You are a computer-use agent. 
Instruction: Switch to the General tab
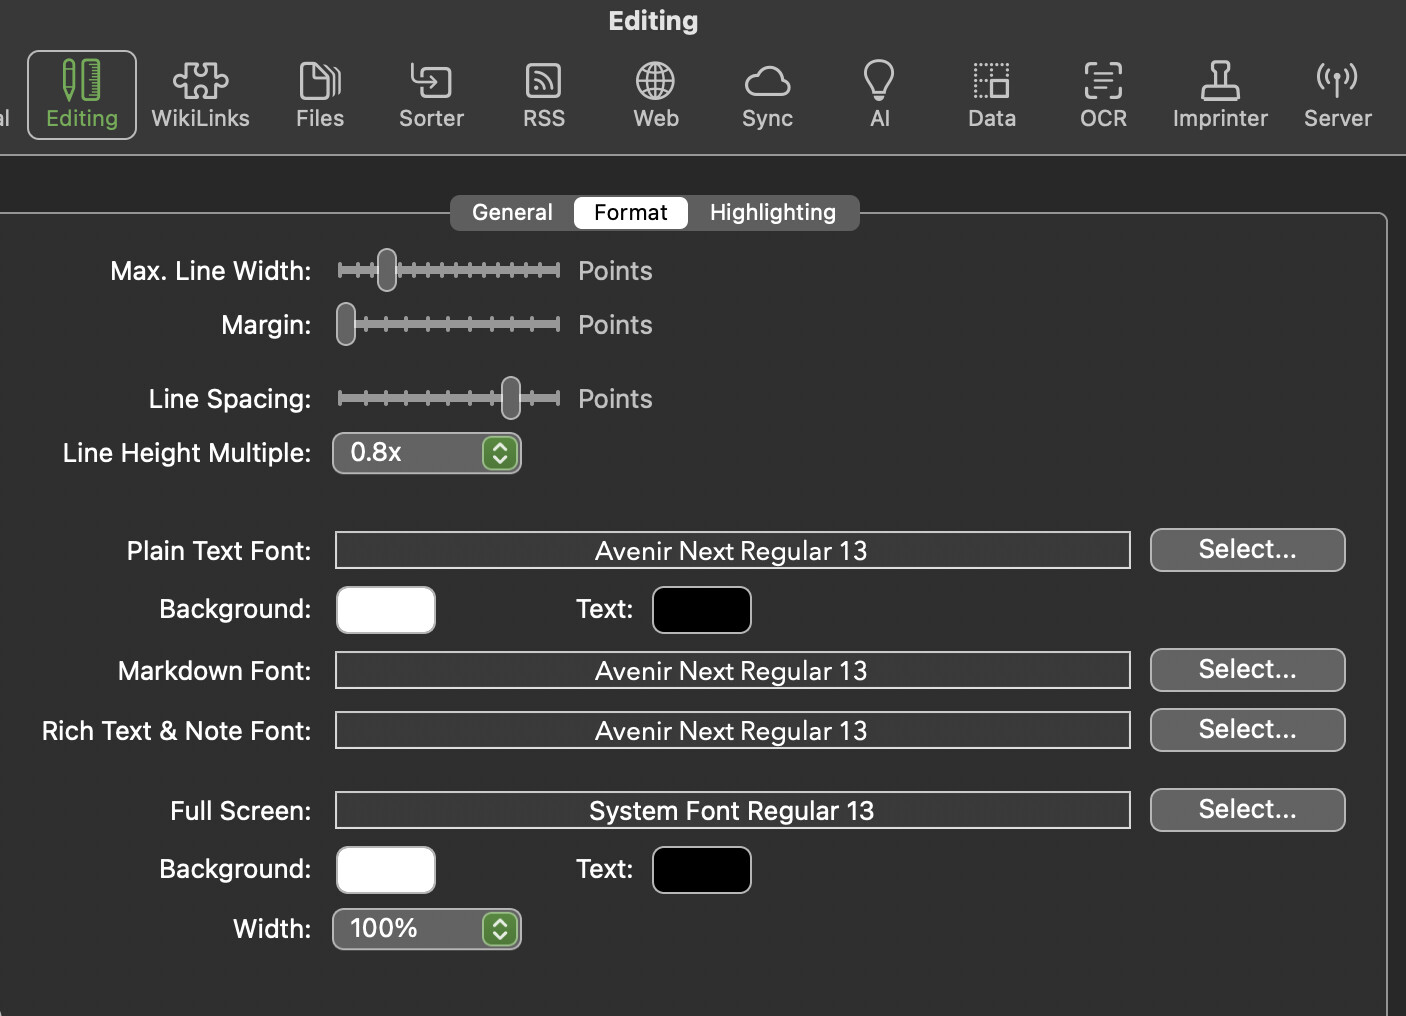512,212
